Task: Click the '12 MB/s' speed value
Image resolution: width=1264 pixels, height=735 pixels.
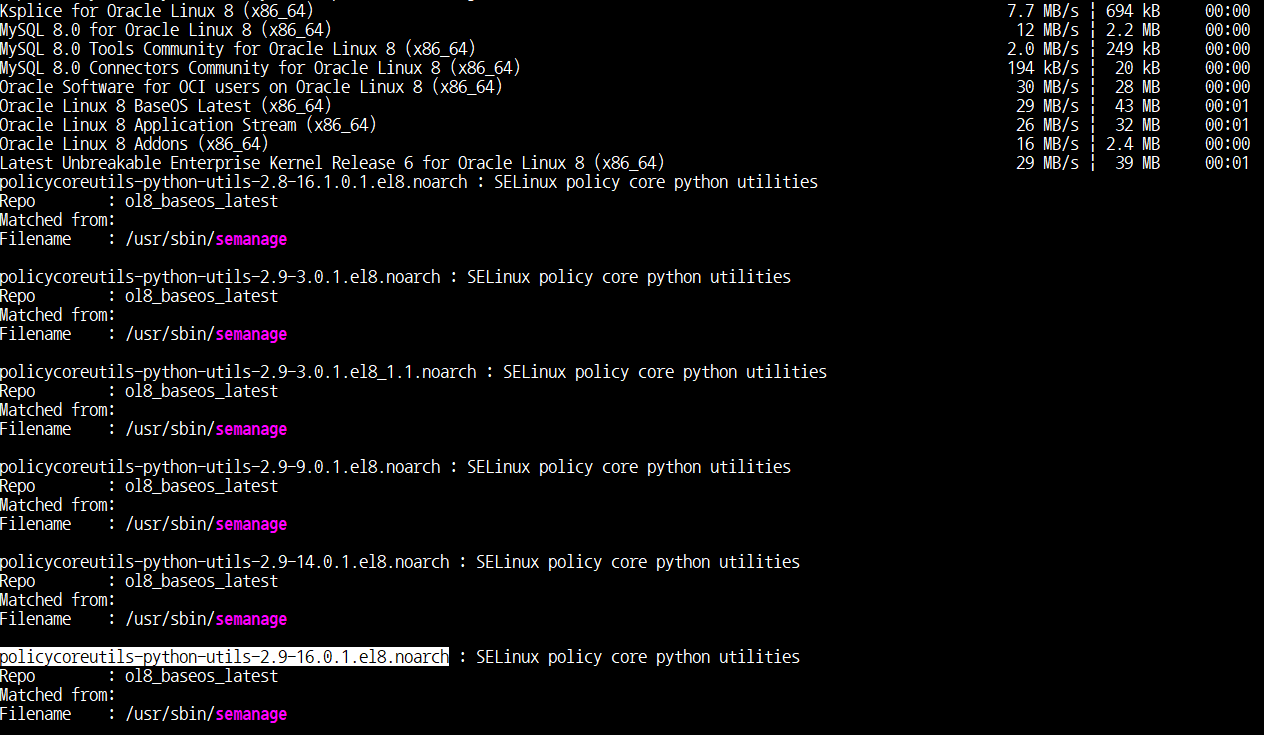Action: point(1048,30)
